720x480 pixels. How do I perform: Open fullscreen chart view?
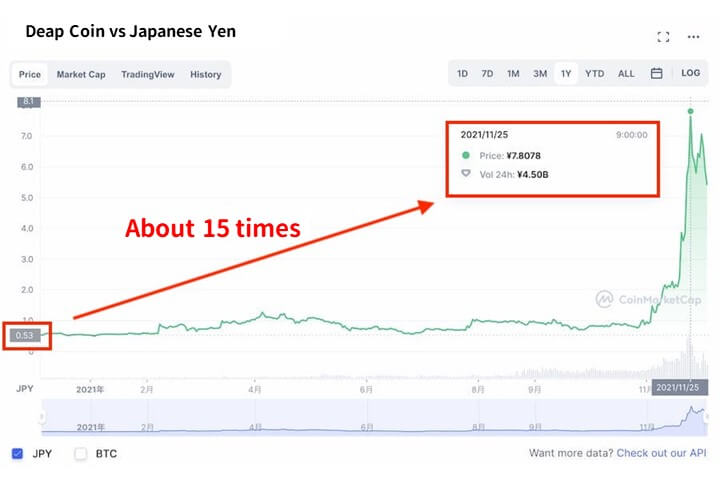click(662, 37)
